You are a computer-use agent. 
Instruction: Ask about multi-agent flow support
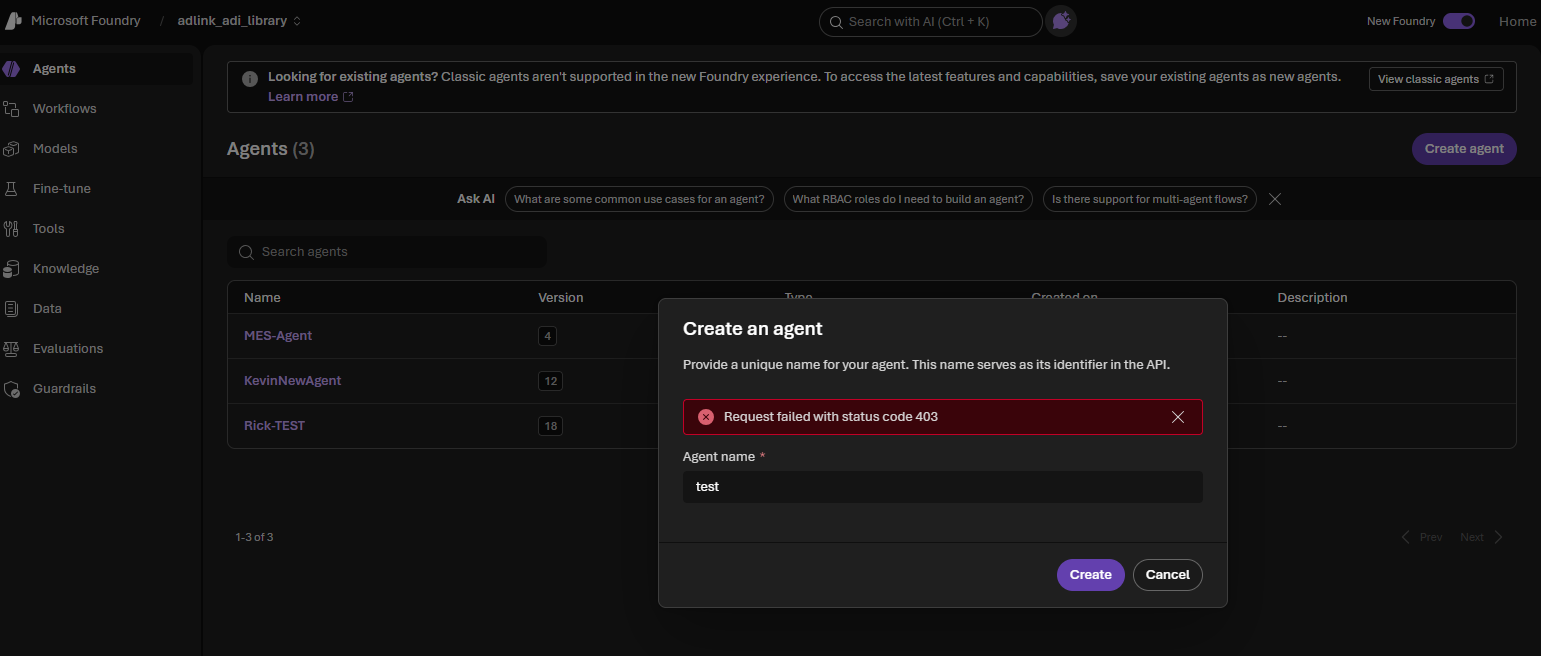[x=1149, y=199]
